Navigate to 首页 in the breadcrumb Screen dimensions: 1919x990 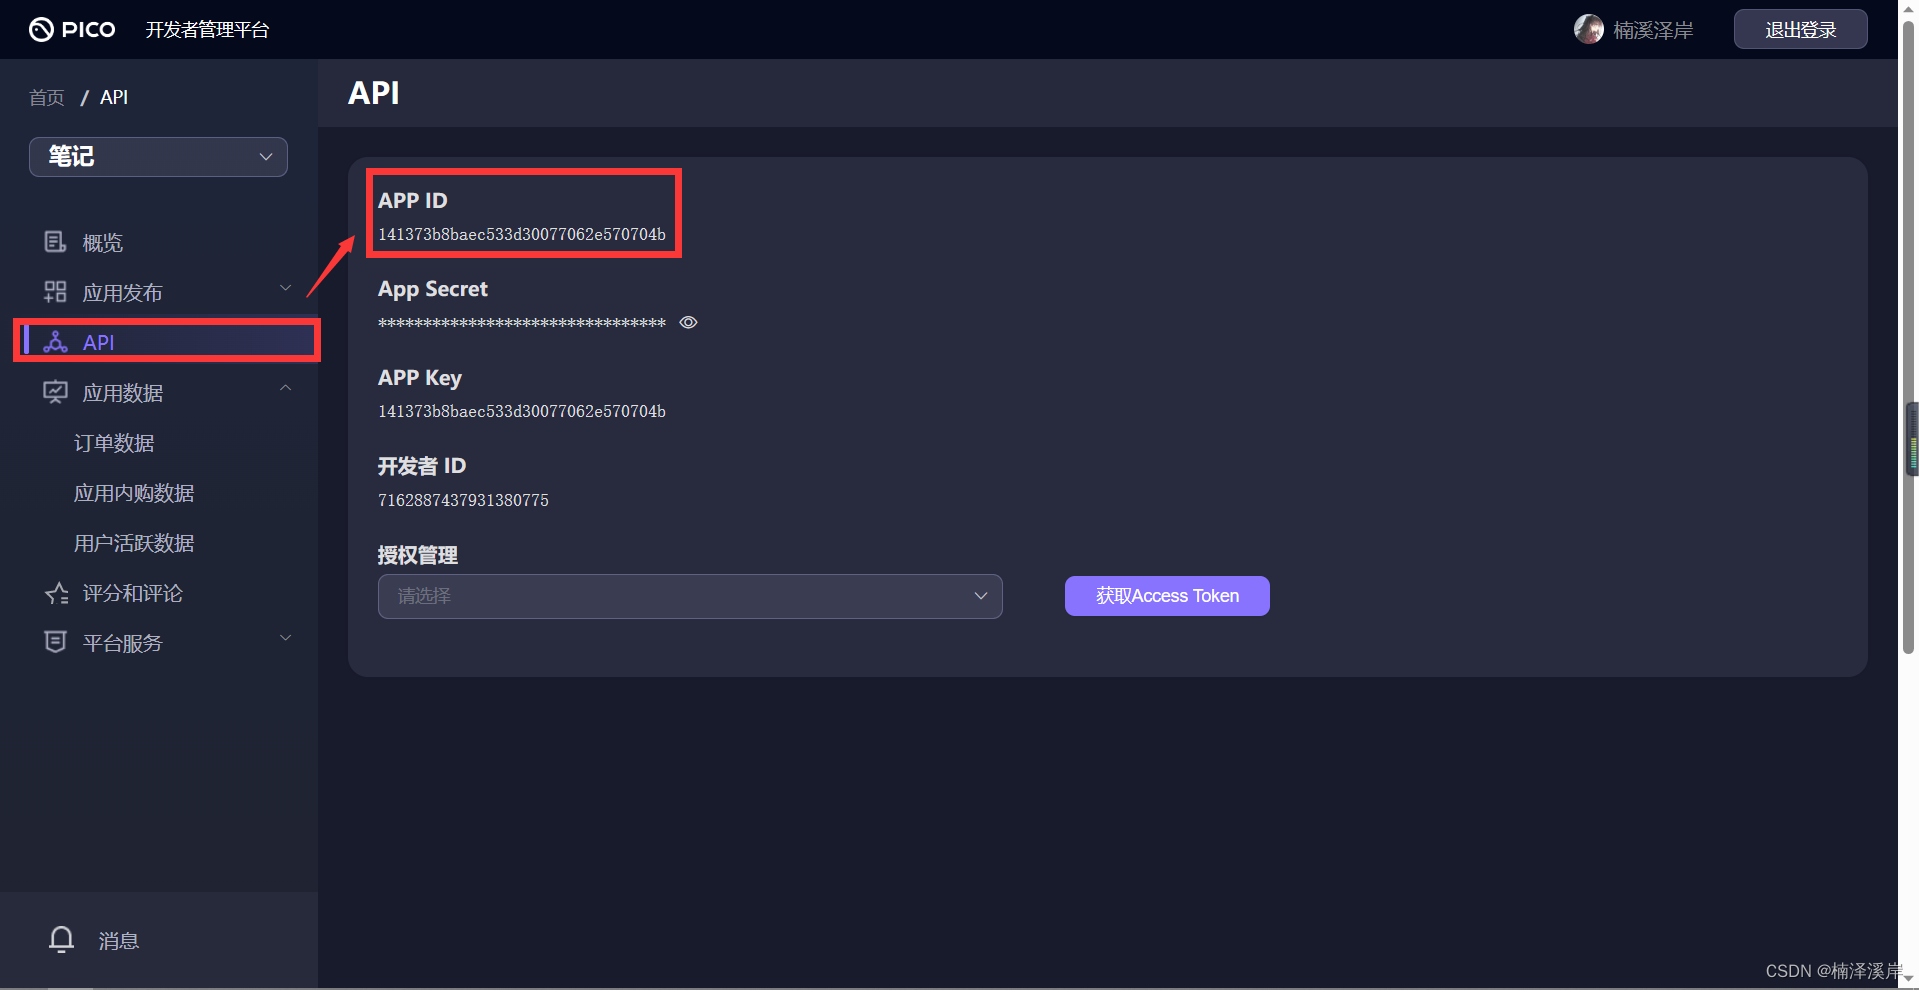coord(45,97)
